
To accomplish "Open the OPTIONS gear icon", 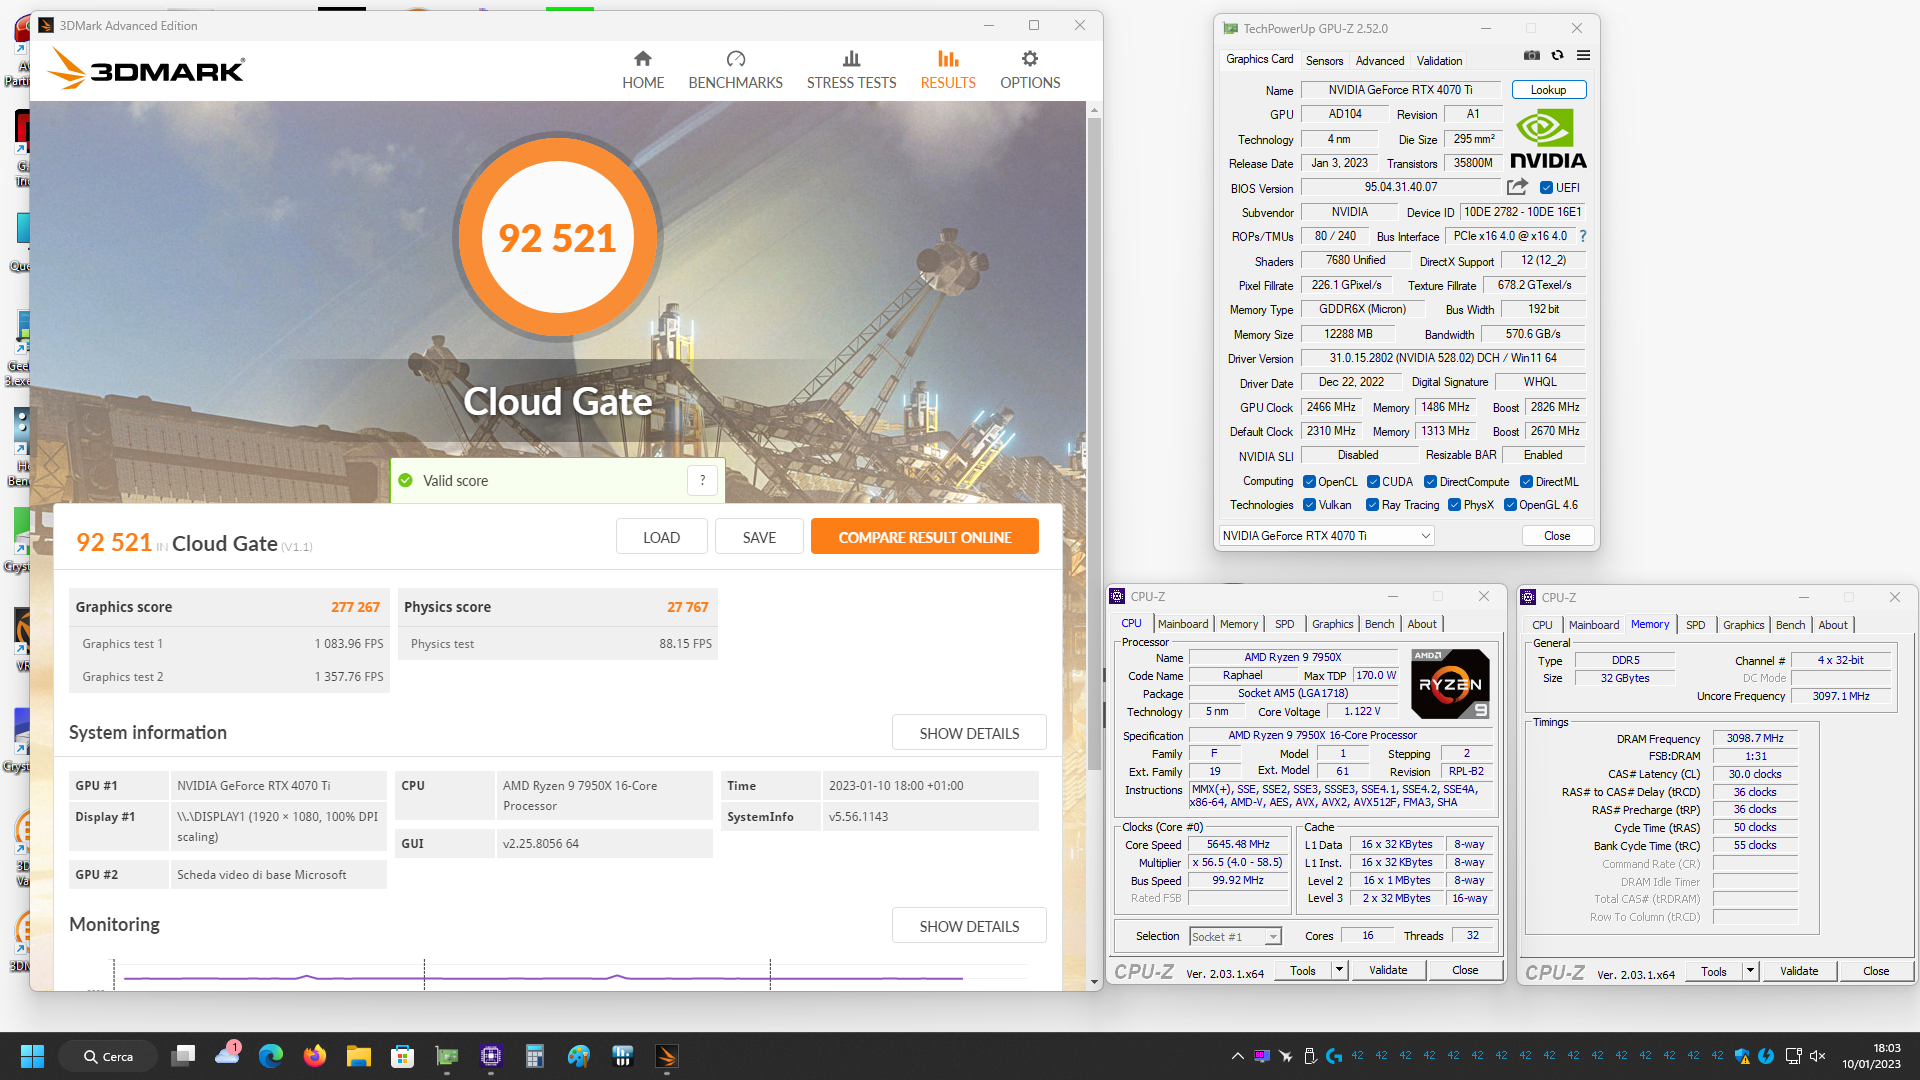I will coord(1030,59).
